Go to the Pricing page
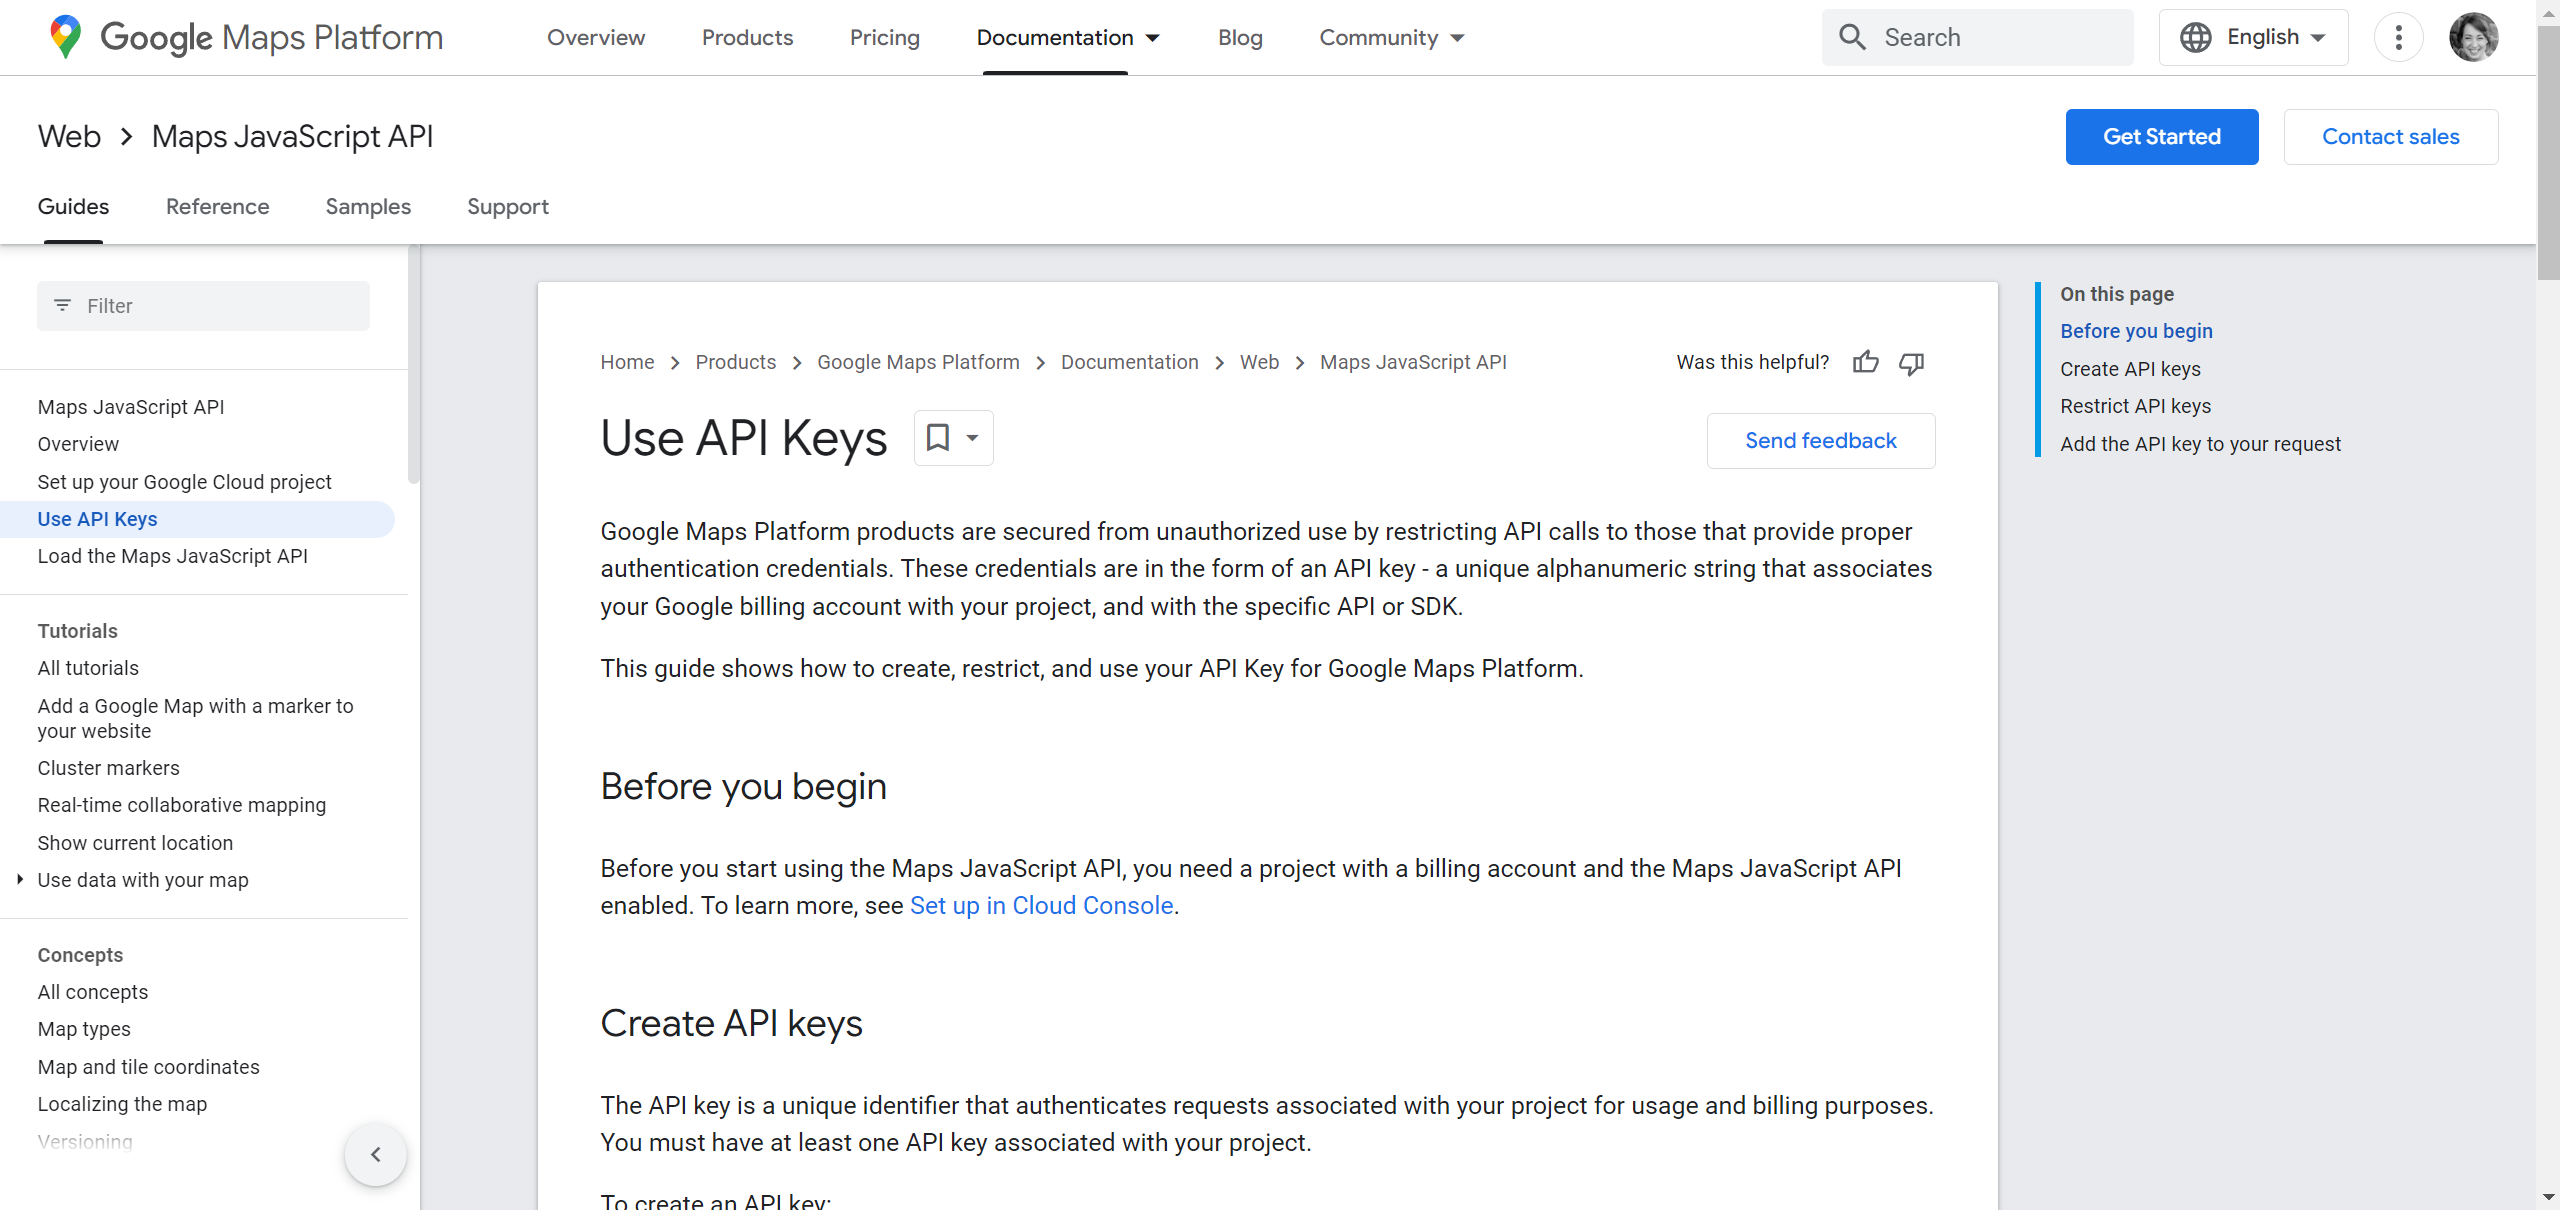Screen dimensions: 2560x1210 pyautogui.click(x=884, y=37)
